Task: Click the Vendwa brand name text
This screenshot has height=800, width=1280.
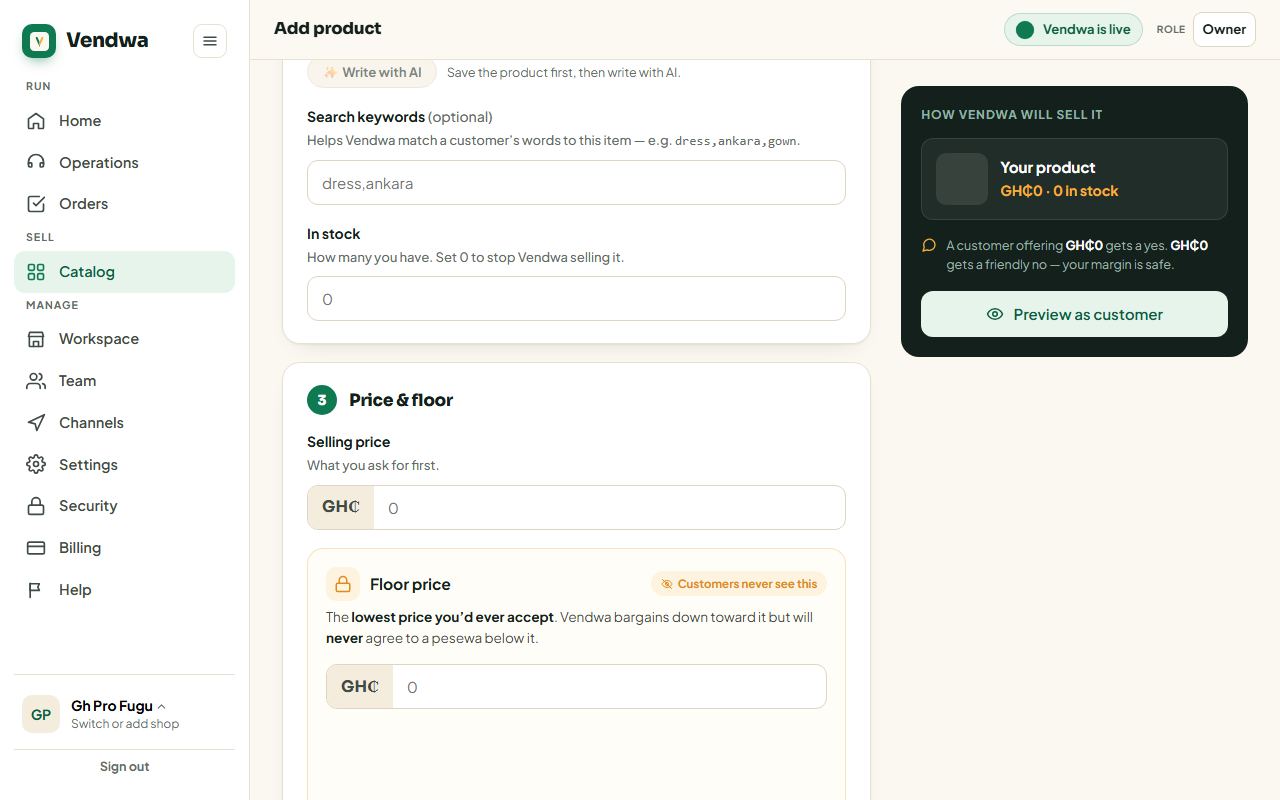Action: tap(107, 41)
